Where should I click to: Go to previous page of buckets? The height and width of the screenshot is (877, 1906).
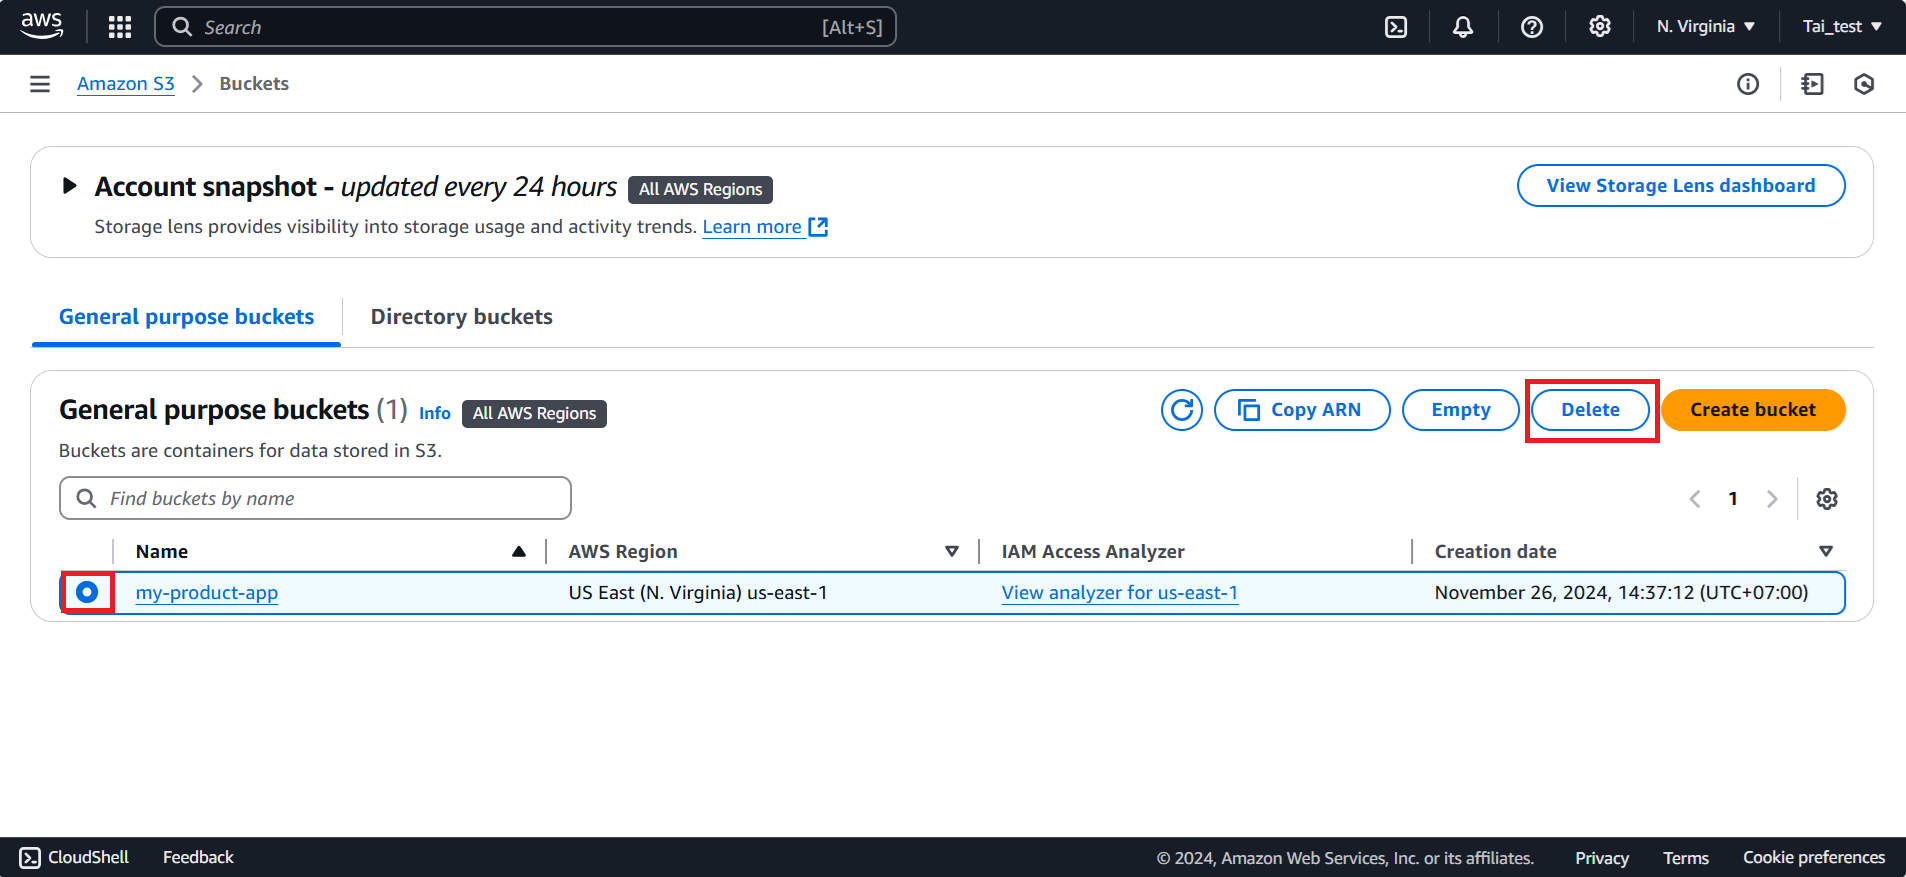tap(1695, 499)
